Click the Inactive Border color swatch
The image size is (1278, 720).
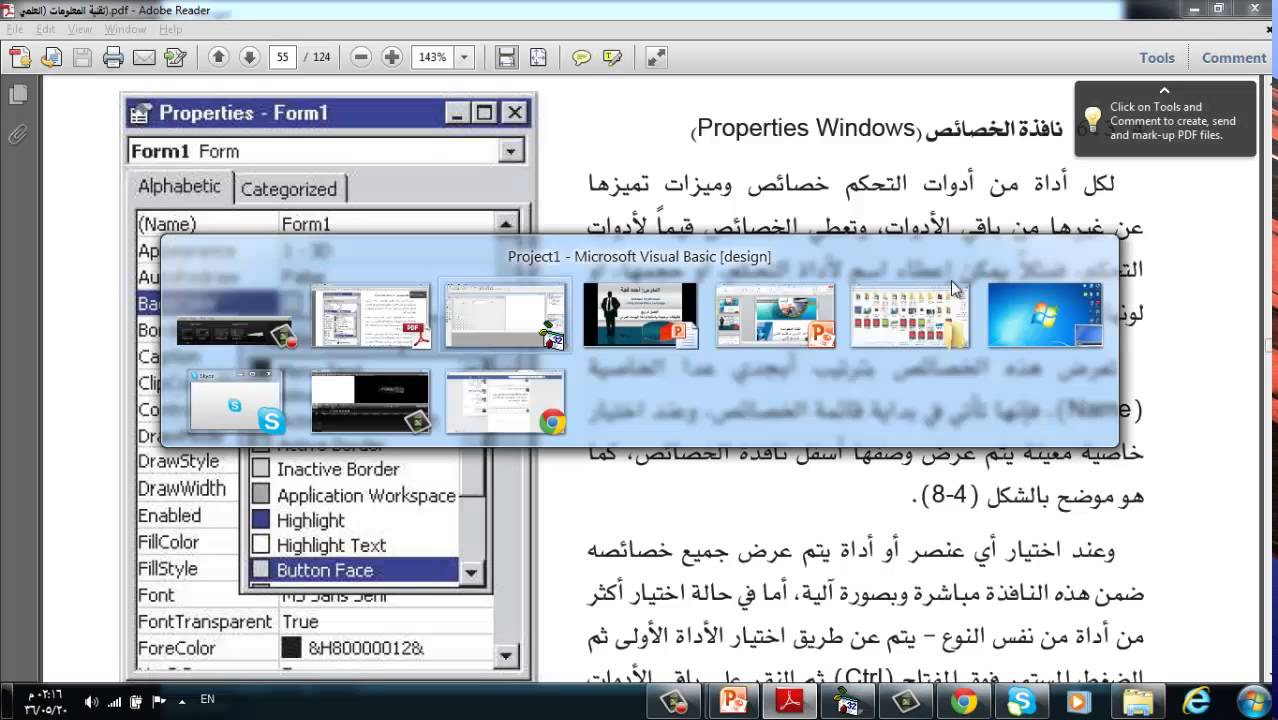261,468
